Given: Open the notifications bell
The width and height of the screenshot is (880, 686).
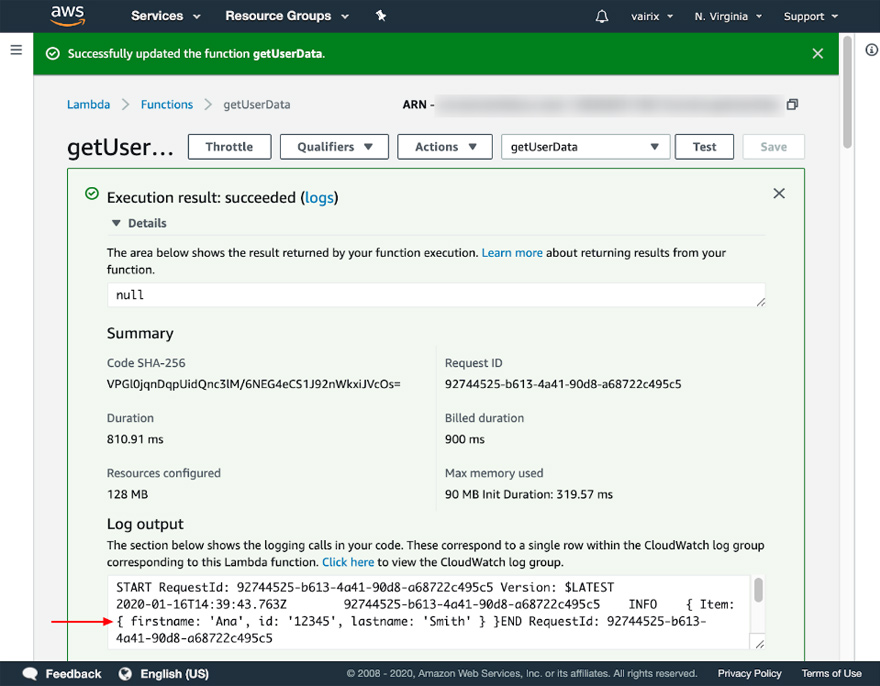Looking at the screenshot, I should (601, 15).
